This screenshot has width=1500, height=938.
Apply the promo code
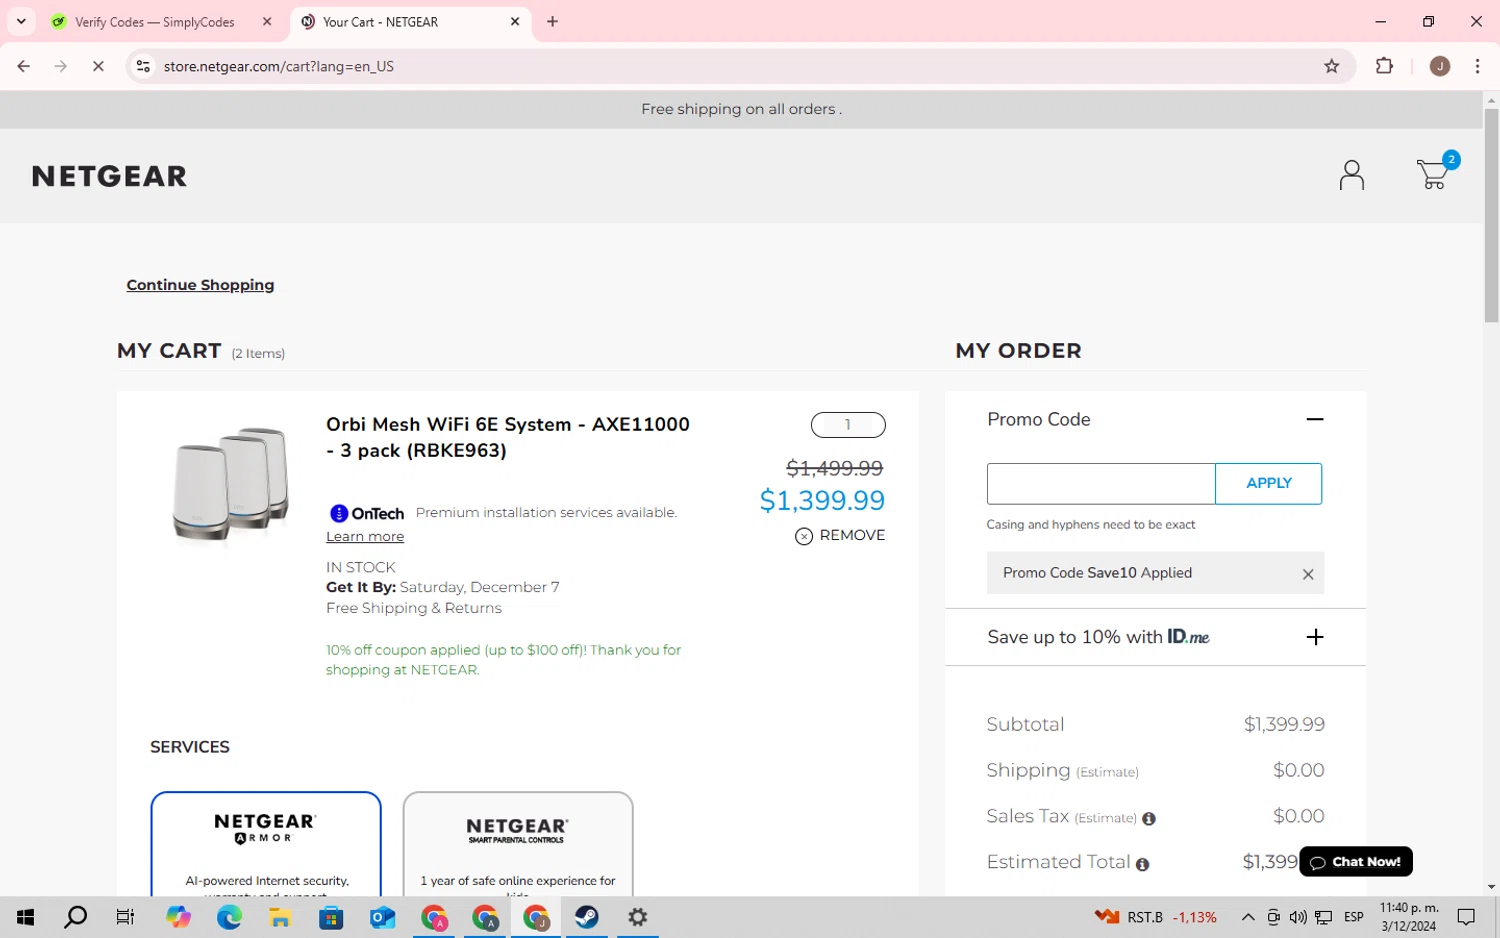click(x=1268, y=483)
